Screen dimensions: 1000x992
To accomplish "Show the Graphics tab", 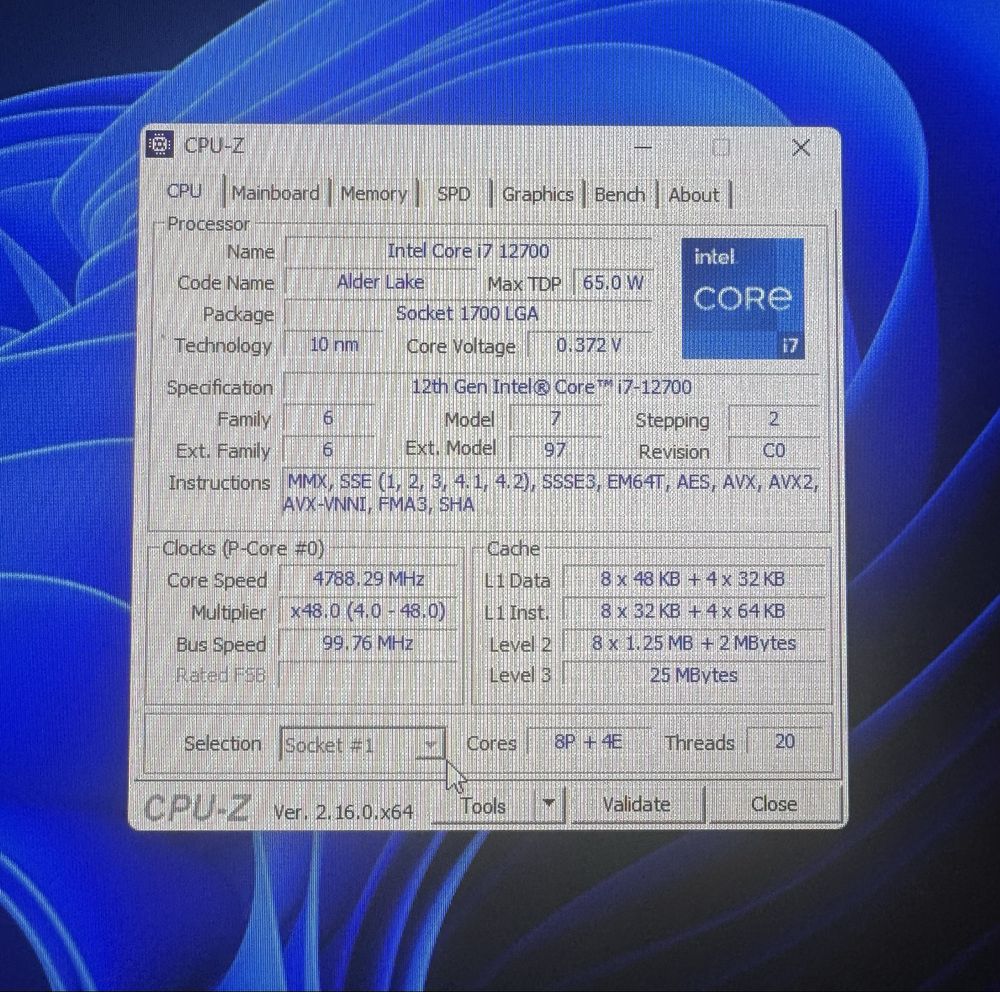I will [538, 195].
